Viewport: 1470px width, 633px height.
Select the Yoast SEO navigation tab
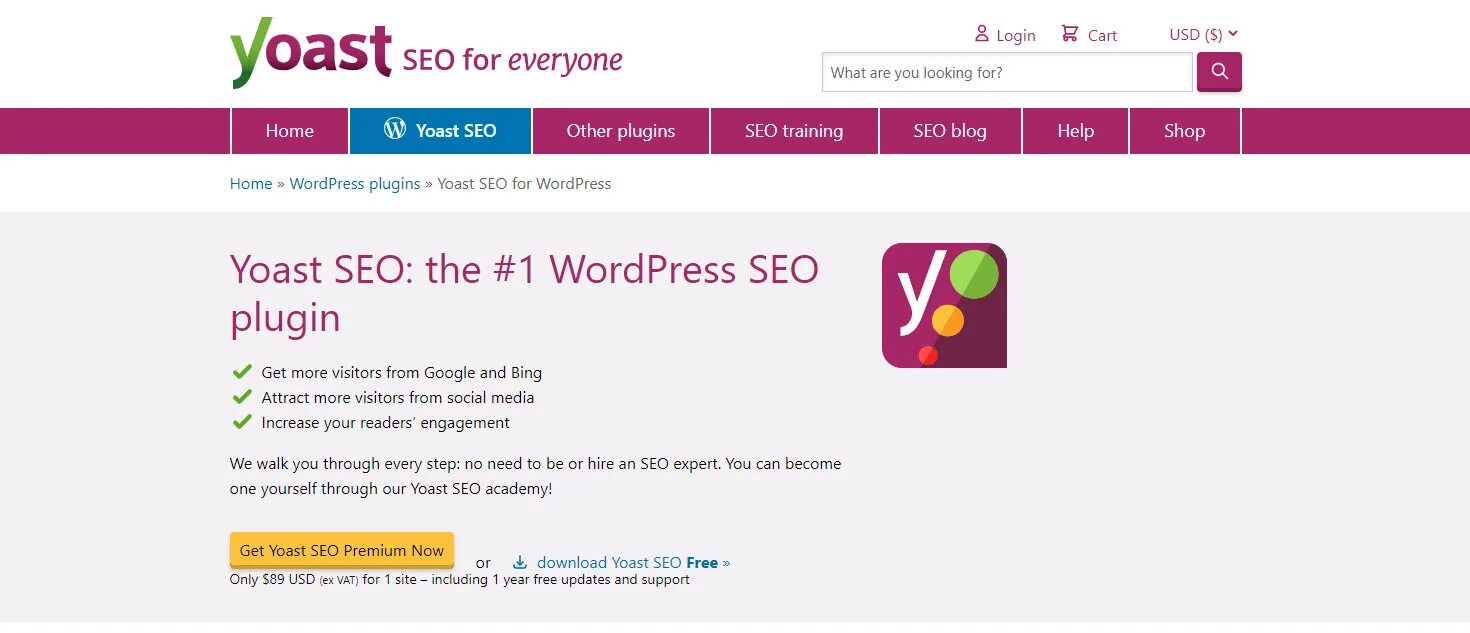[440, 131]
